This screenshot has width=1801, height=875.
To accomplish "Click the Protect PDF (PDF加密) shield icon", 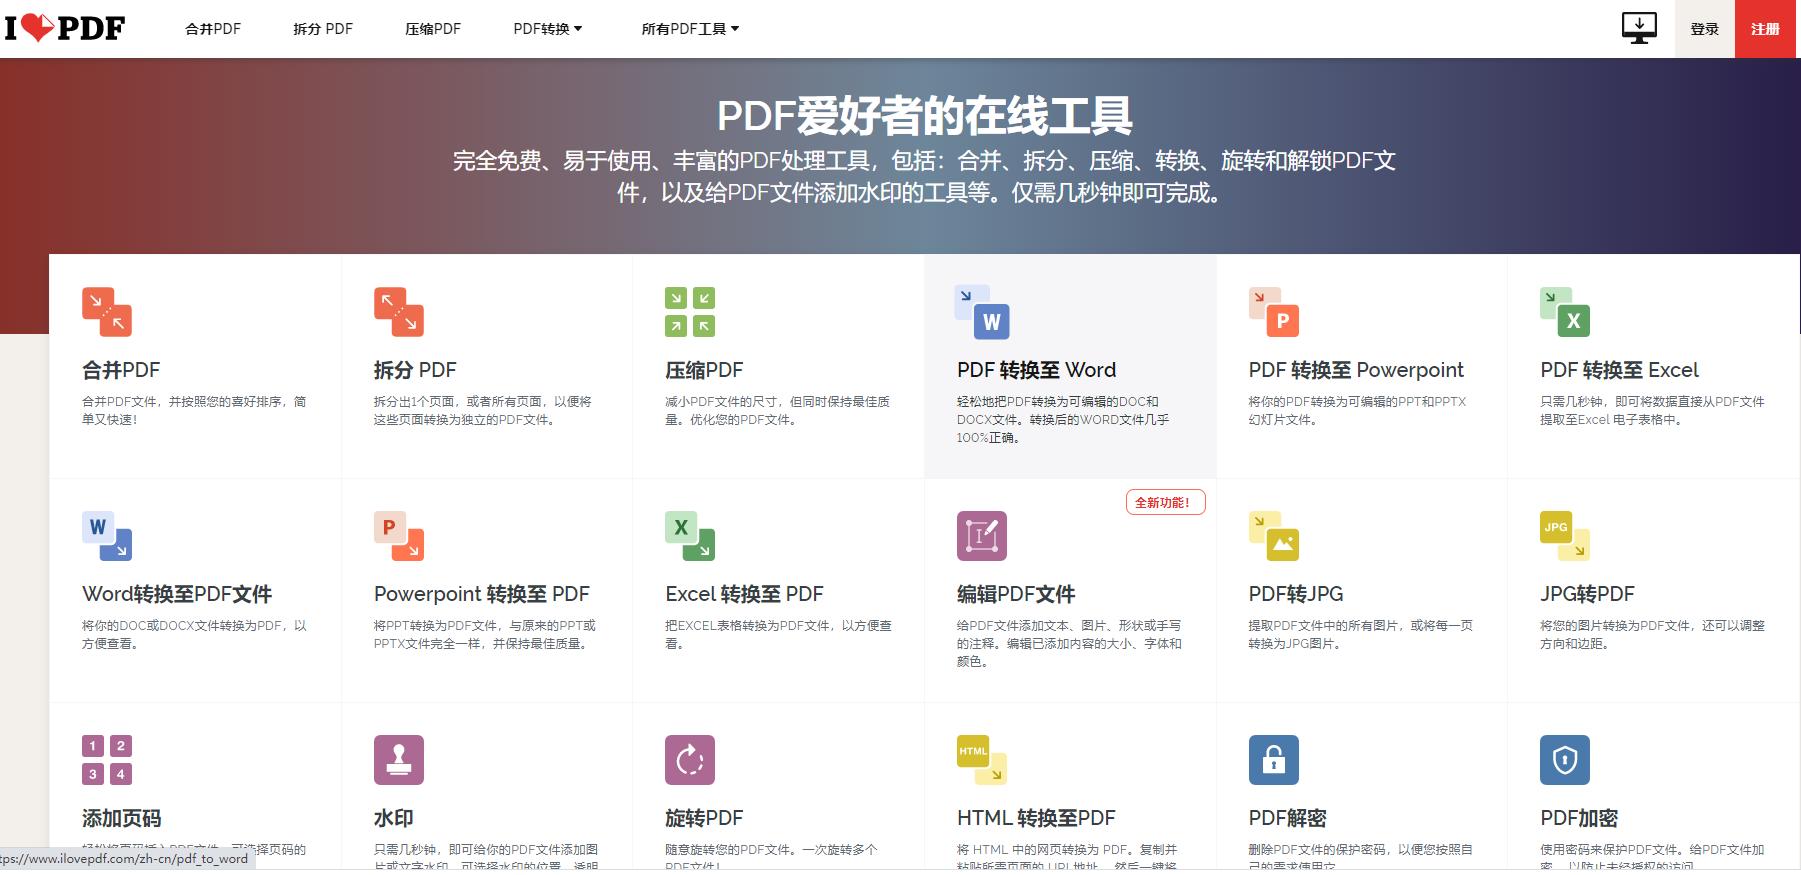I will pyautogui.click(x=1565, y=760).
